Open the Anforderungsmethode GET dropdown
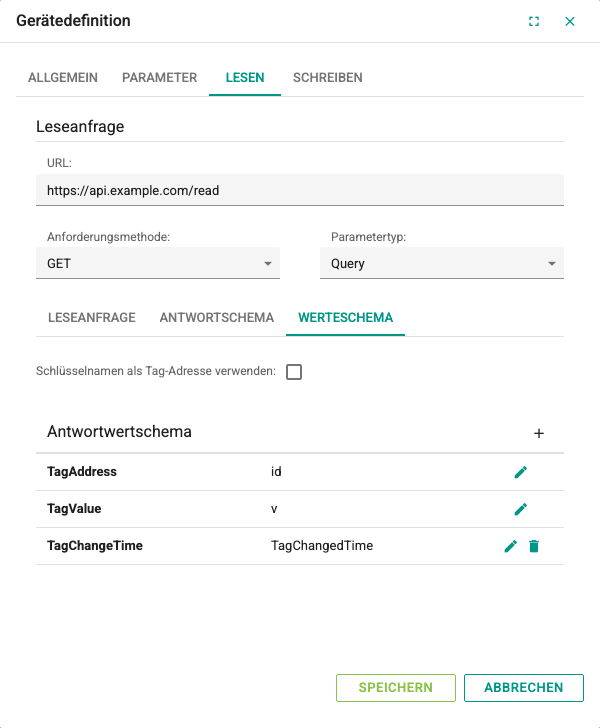The height and width of the screenshot is (728, 600). coord(158,263)
